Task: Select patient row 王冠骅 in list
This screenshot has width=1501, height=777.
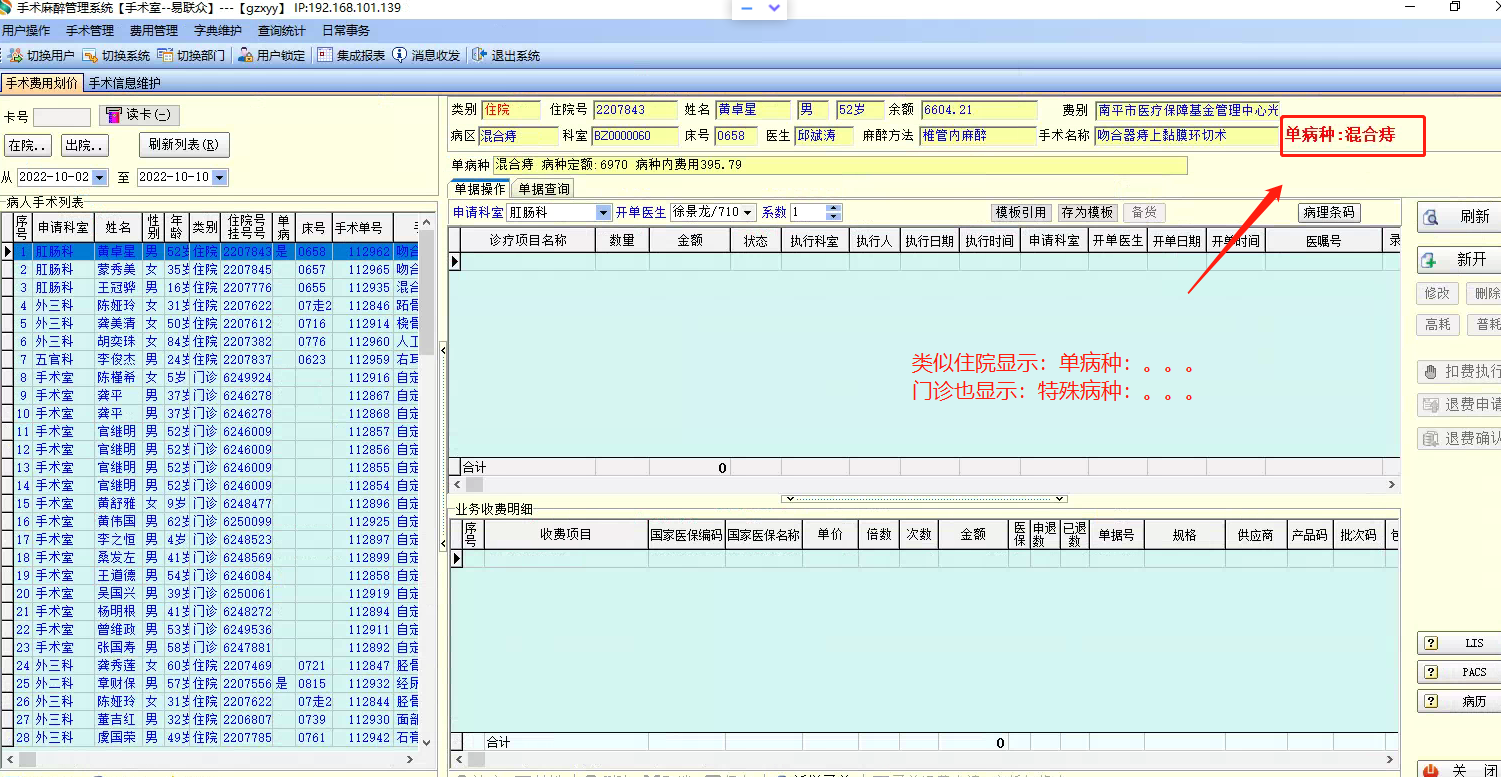Action: [211, 288]
